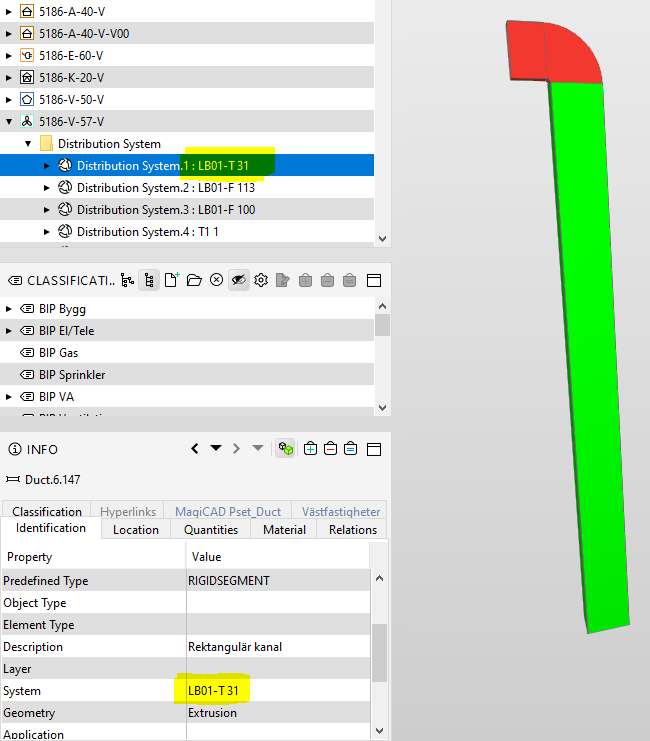Open classification settings gear icon
The height and width of the screenshot is (741, 650).
(261, 280)
